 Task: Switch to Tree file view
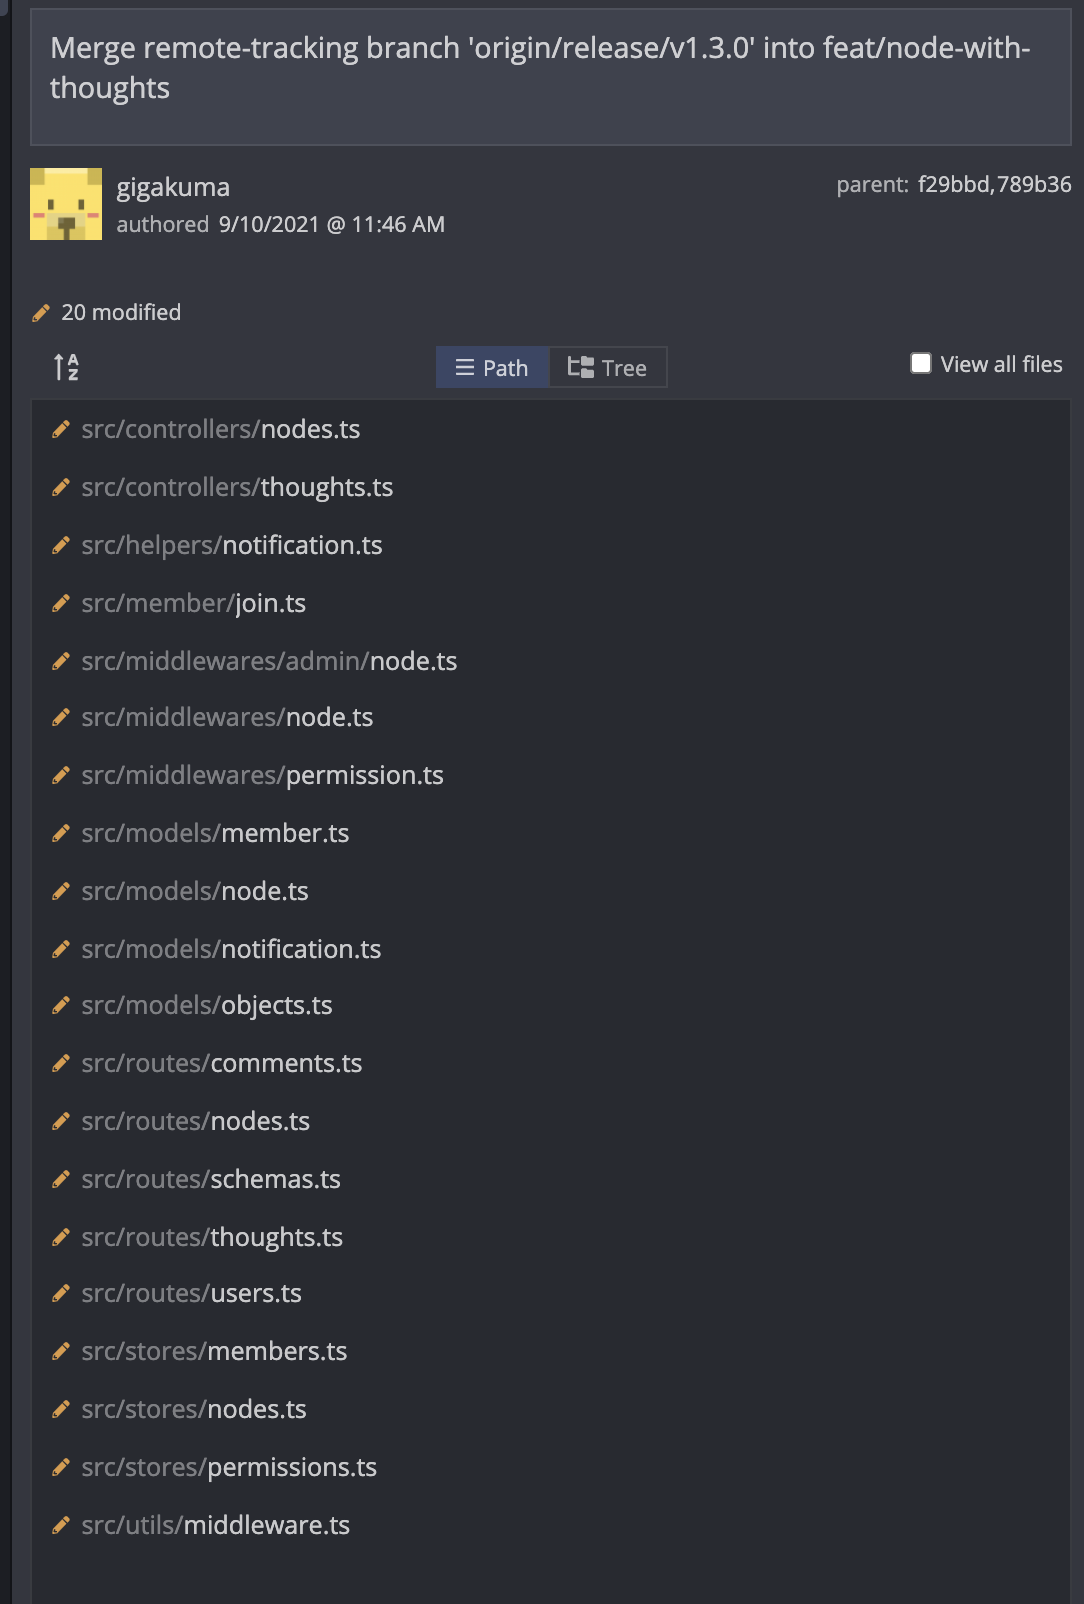click(608, 367)
